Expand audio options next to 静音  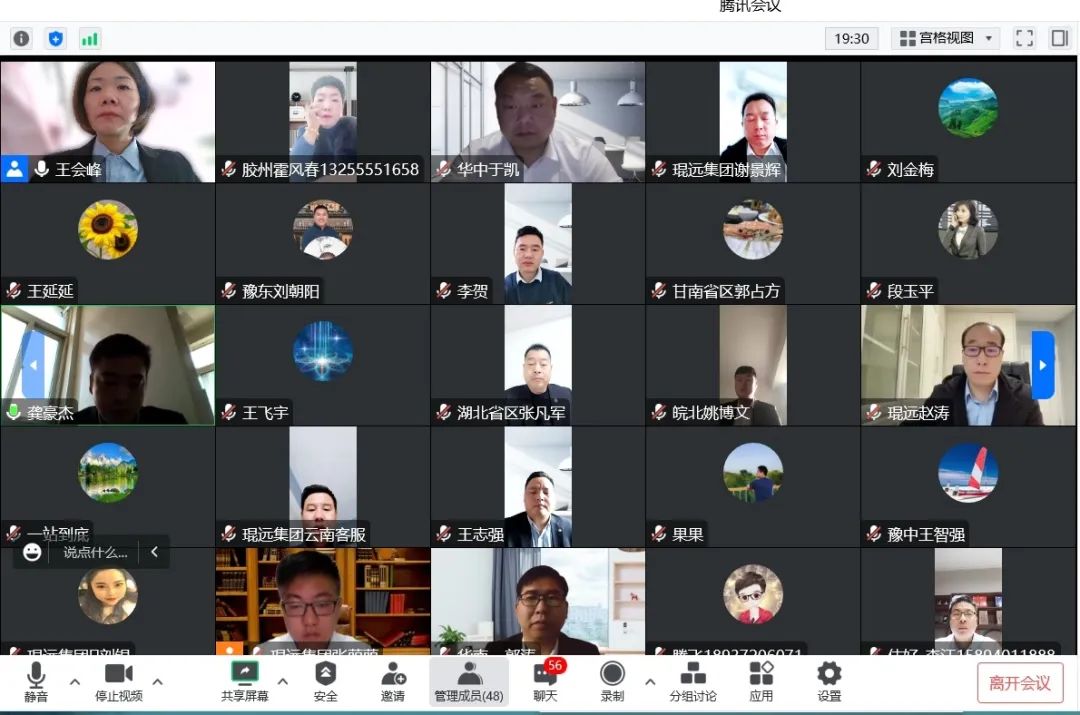click(x=75, y=682)
